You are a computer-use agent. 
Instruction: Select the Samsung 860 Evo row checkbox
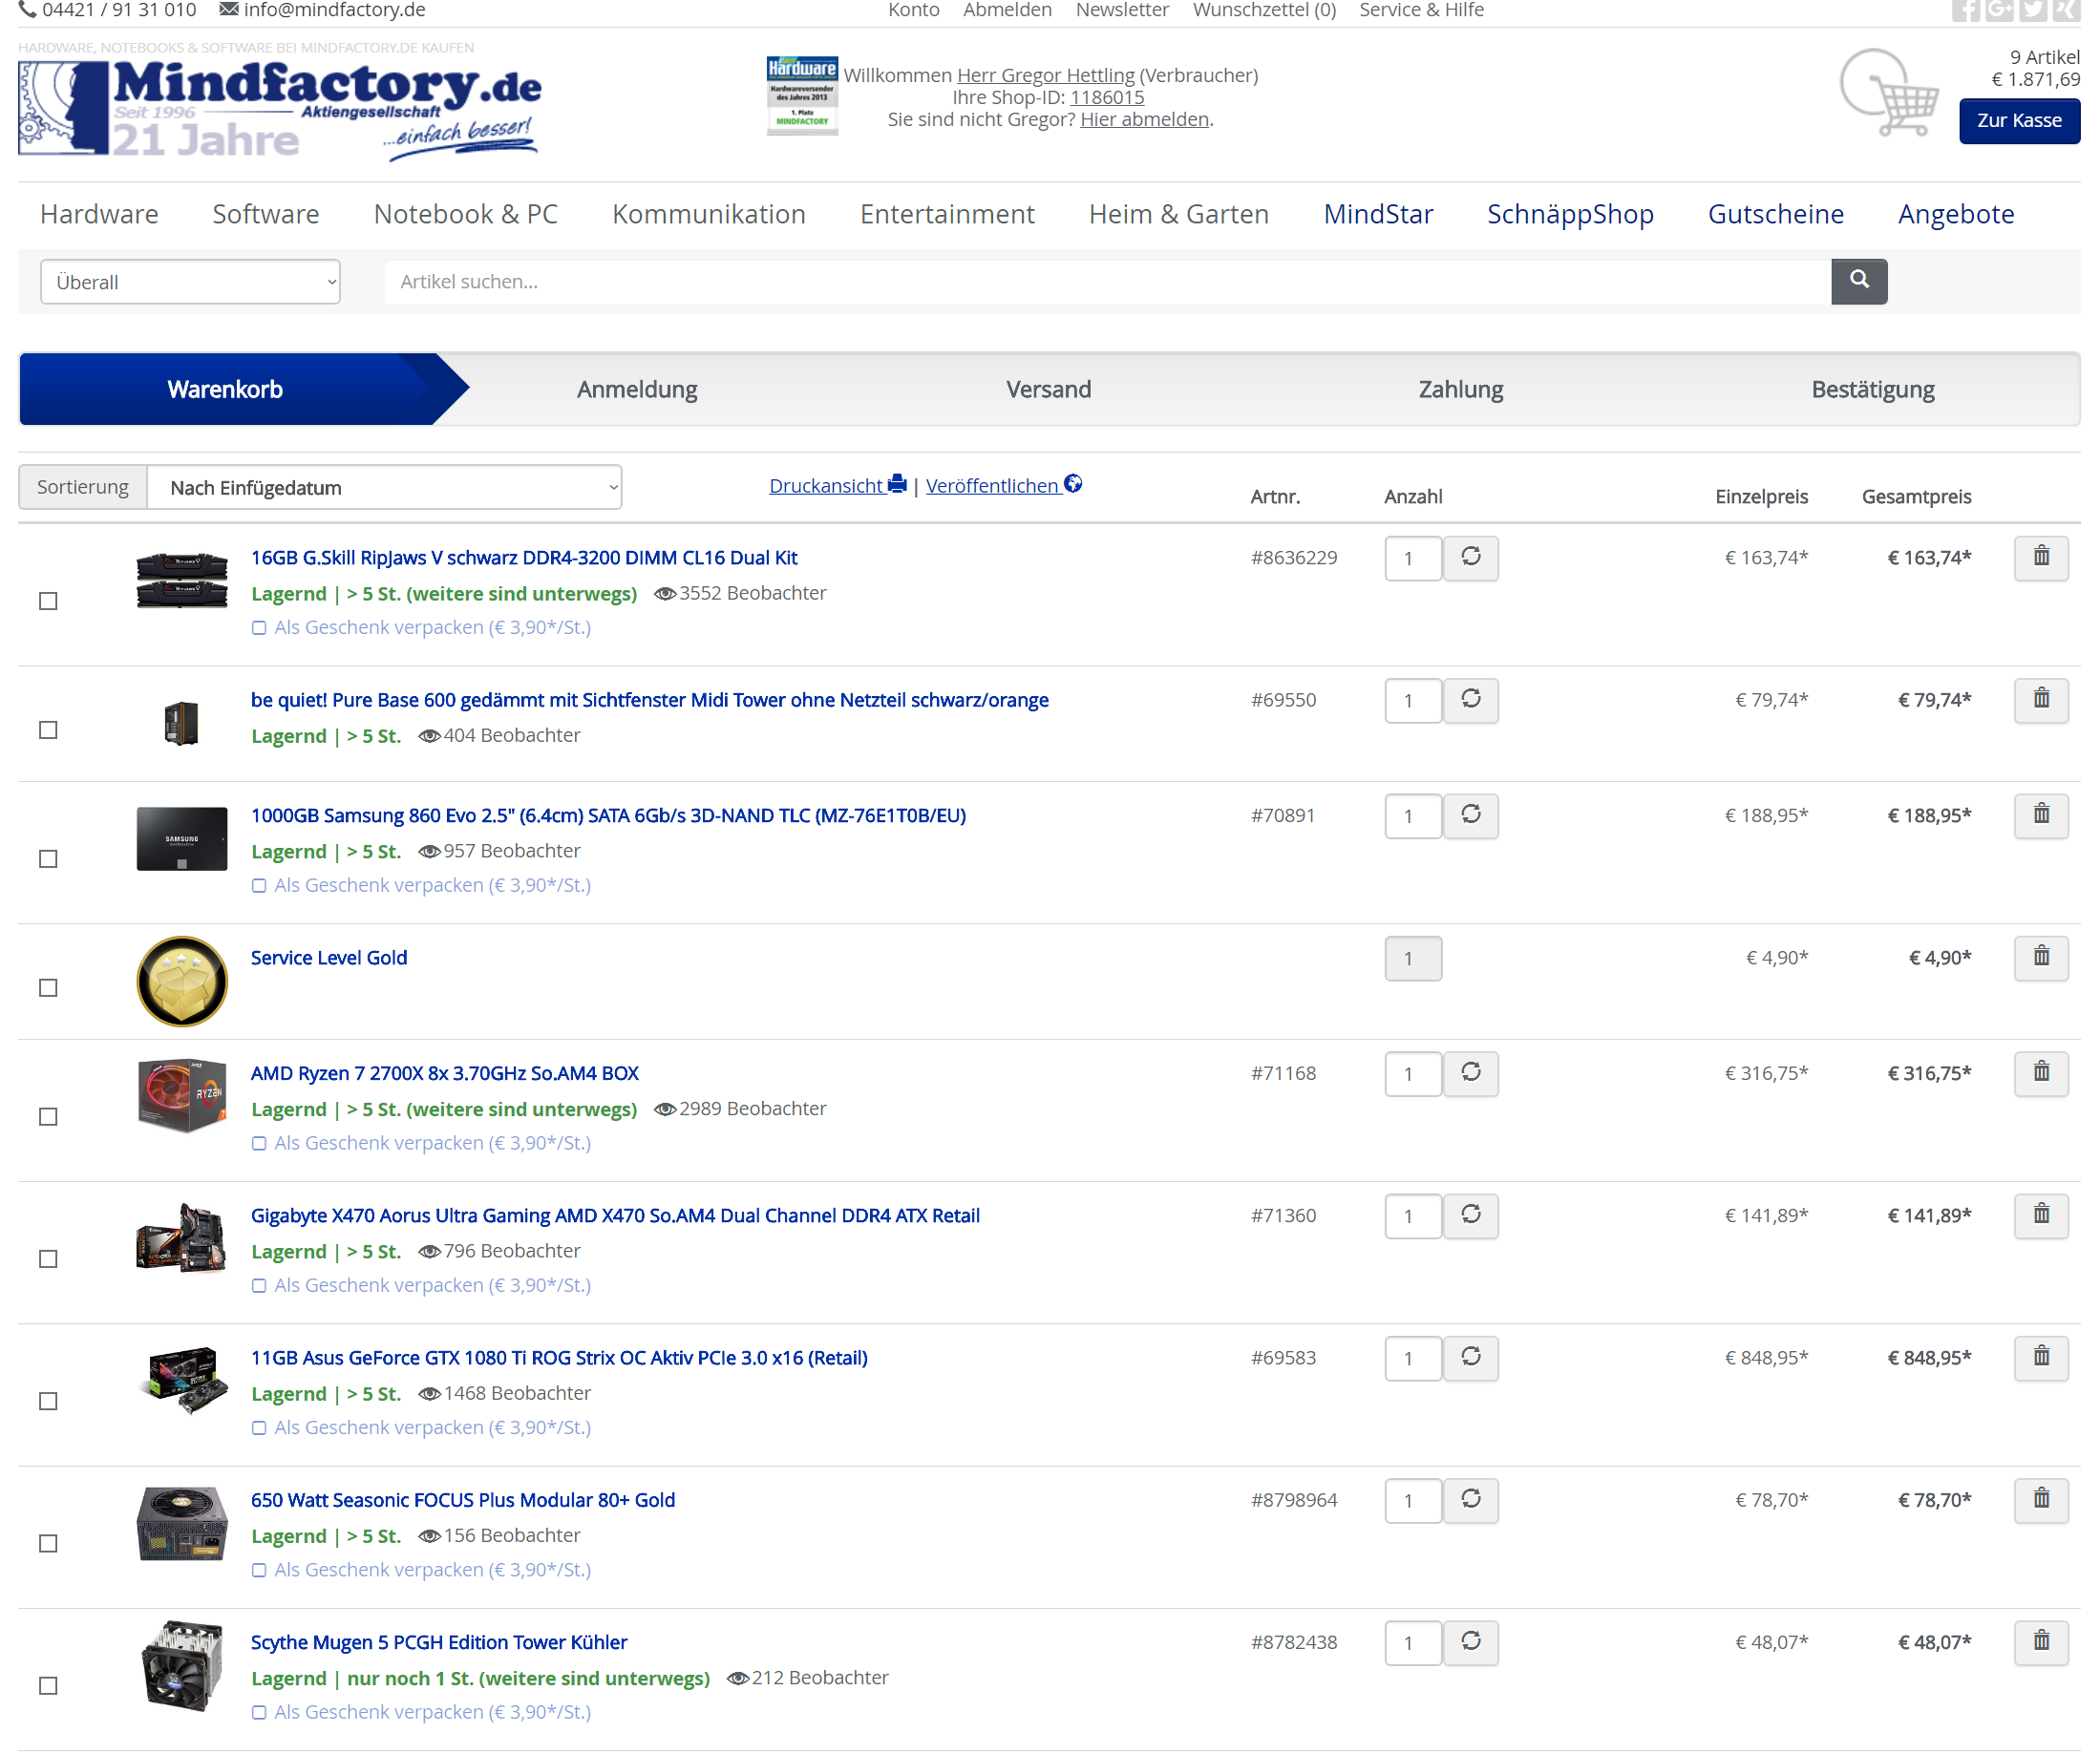[x=48, y=859]
